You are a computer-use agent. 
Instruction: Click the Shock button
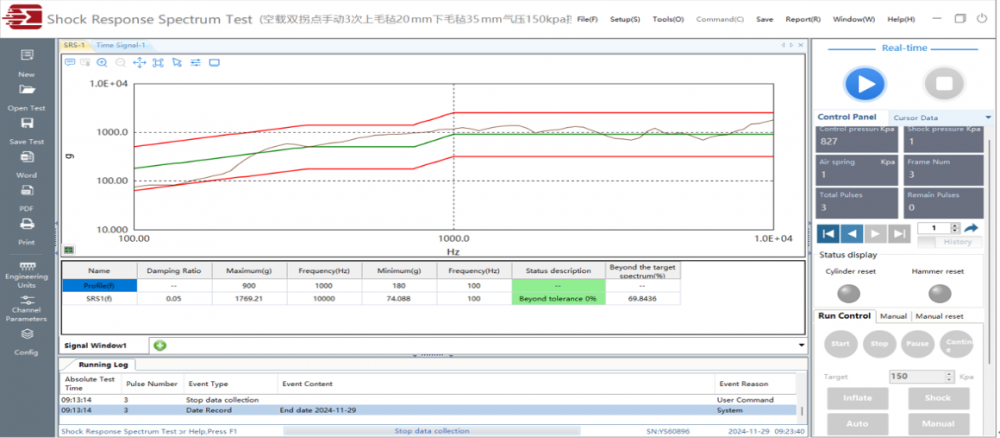(937, 397)
